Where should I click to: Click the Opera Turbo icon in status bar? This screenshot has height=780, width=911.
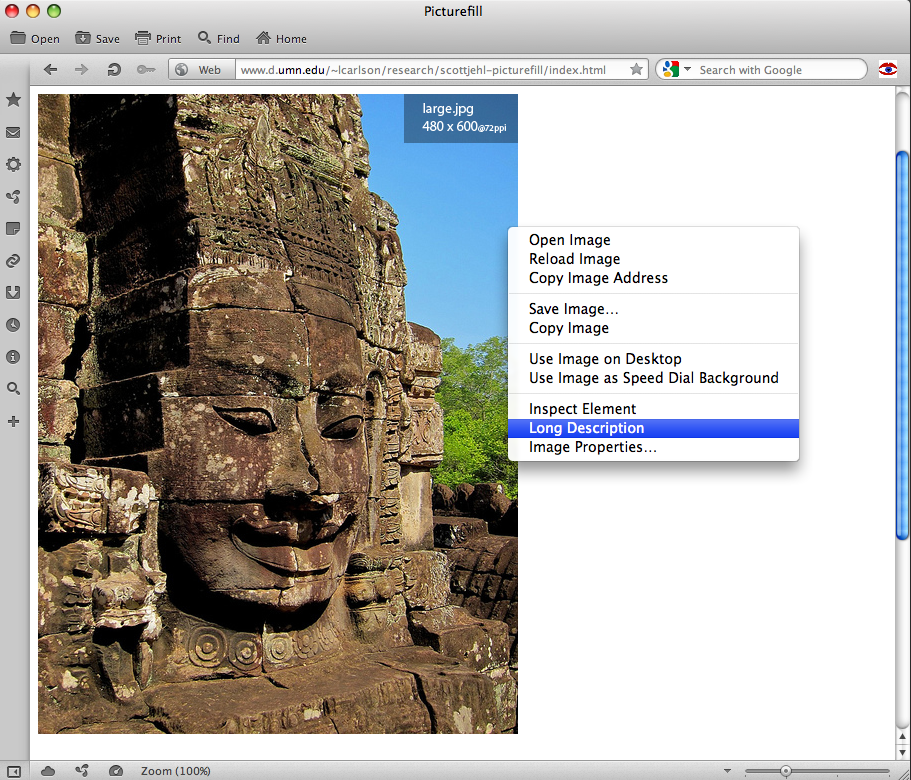tap(115, 771)
